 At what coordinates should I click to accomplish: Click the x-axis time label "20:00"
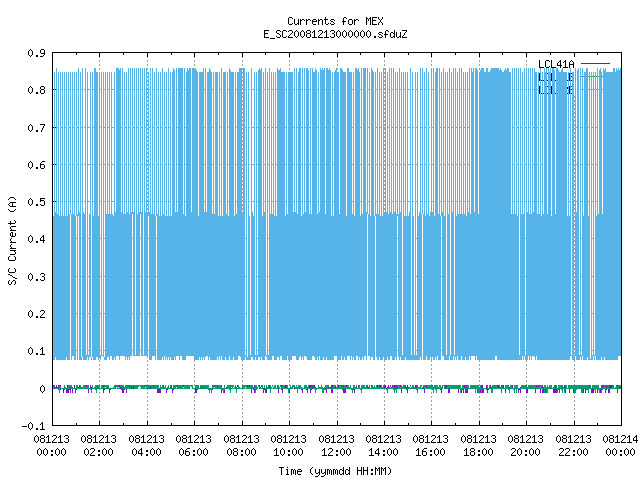coord(525,452)
